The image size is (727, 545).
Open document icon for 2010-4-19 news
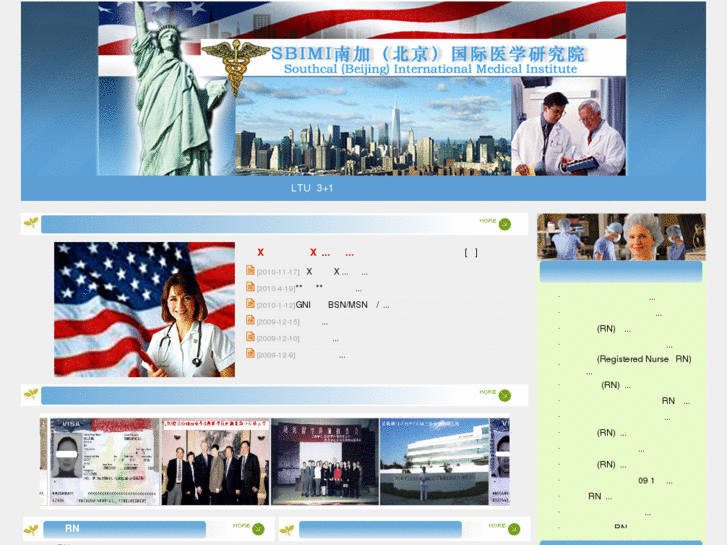[250, 287]
